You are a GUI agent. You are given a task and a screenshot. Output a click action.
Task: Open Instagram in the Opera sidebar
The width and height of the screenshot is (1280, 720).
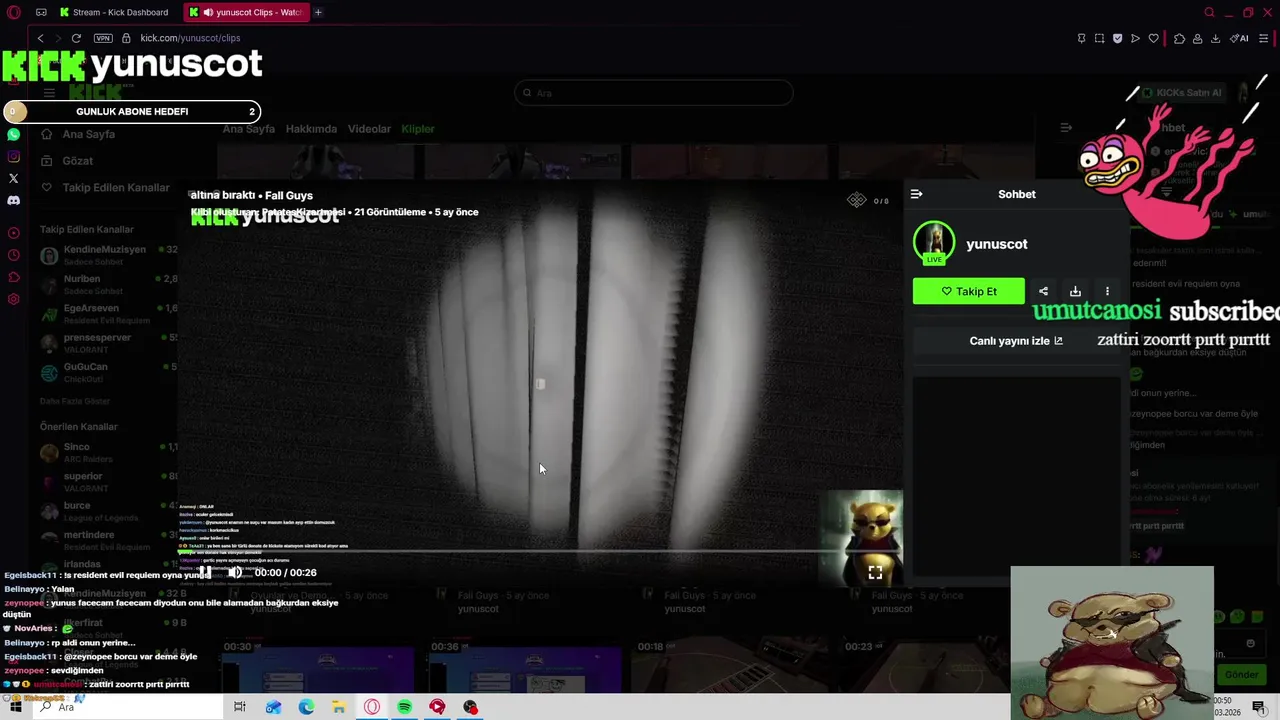13,156
